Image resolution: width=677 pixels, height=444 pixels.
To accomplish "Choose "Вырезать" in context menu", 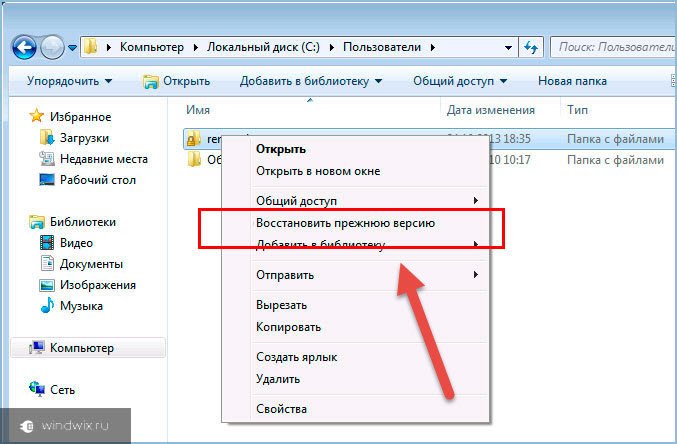I will tap(281, 305).
